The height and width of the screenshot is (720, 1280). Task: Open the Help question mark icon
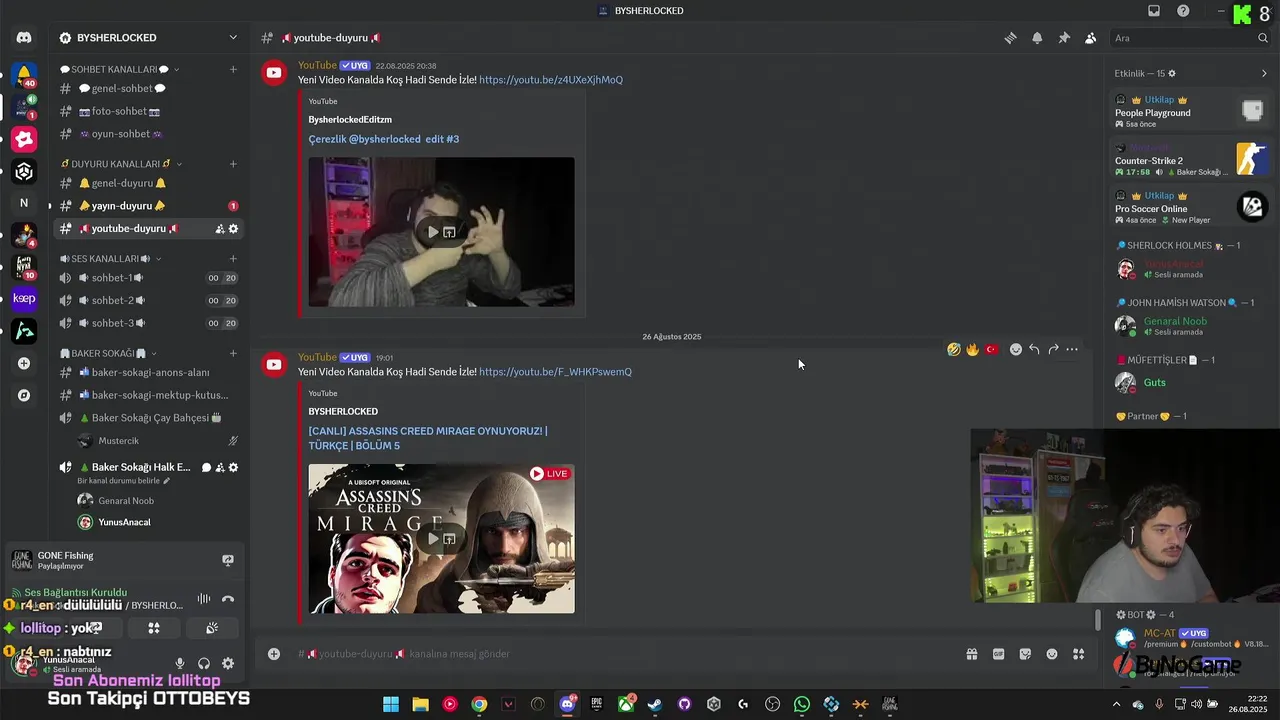[x=1183, y=11]
